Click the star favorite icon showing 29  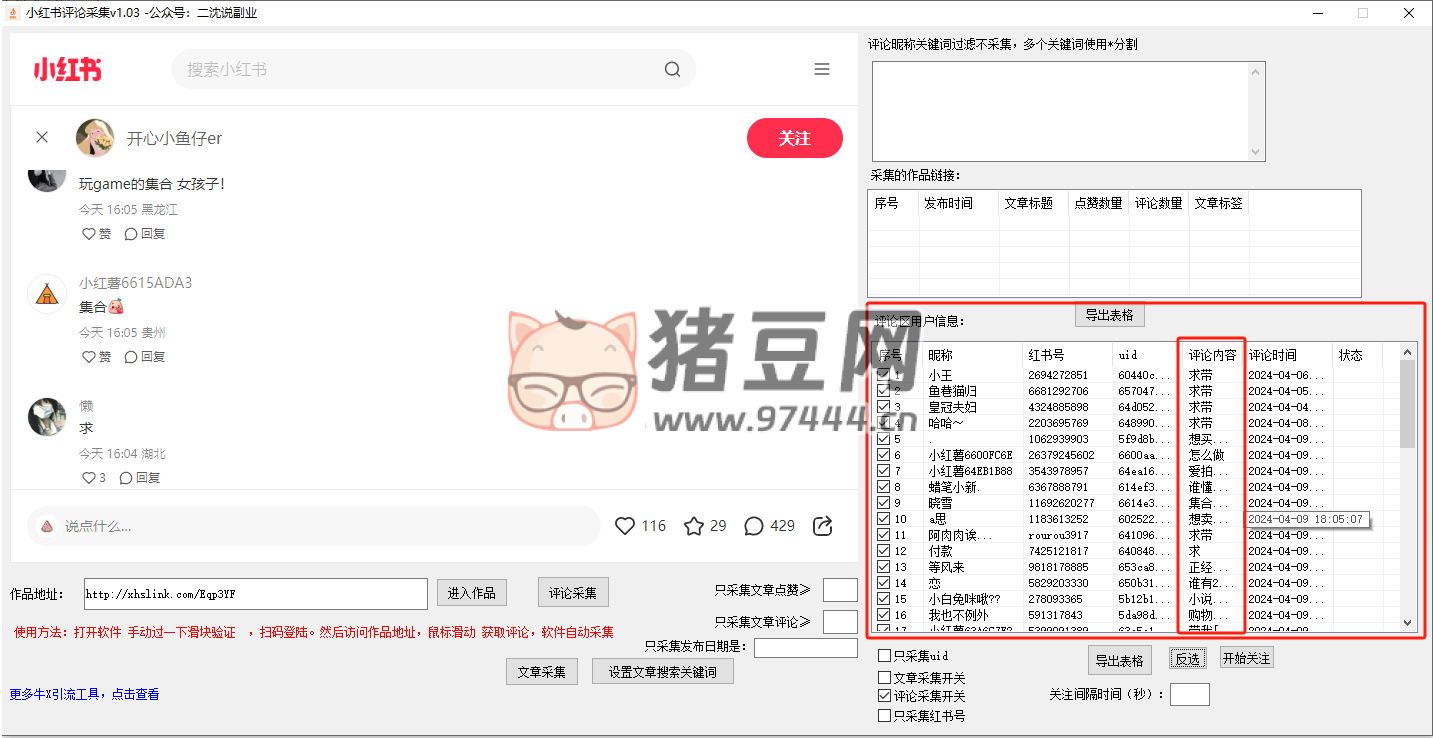pyautogui.click(x=694, y=526)
